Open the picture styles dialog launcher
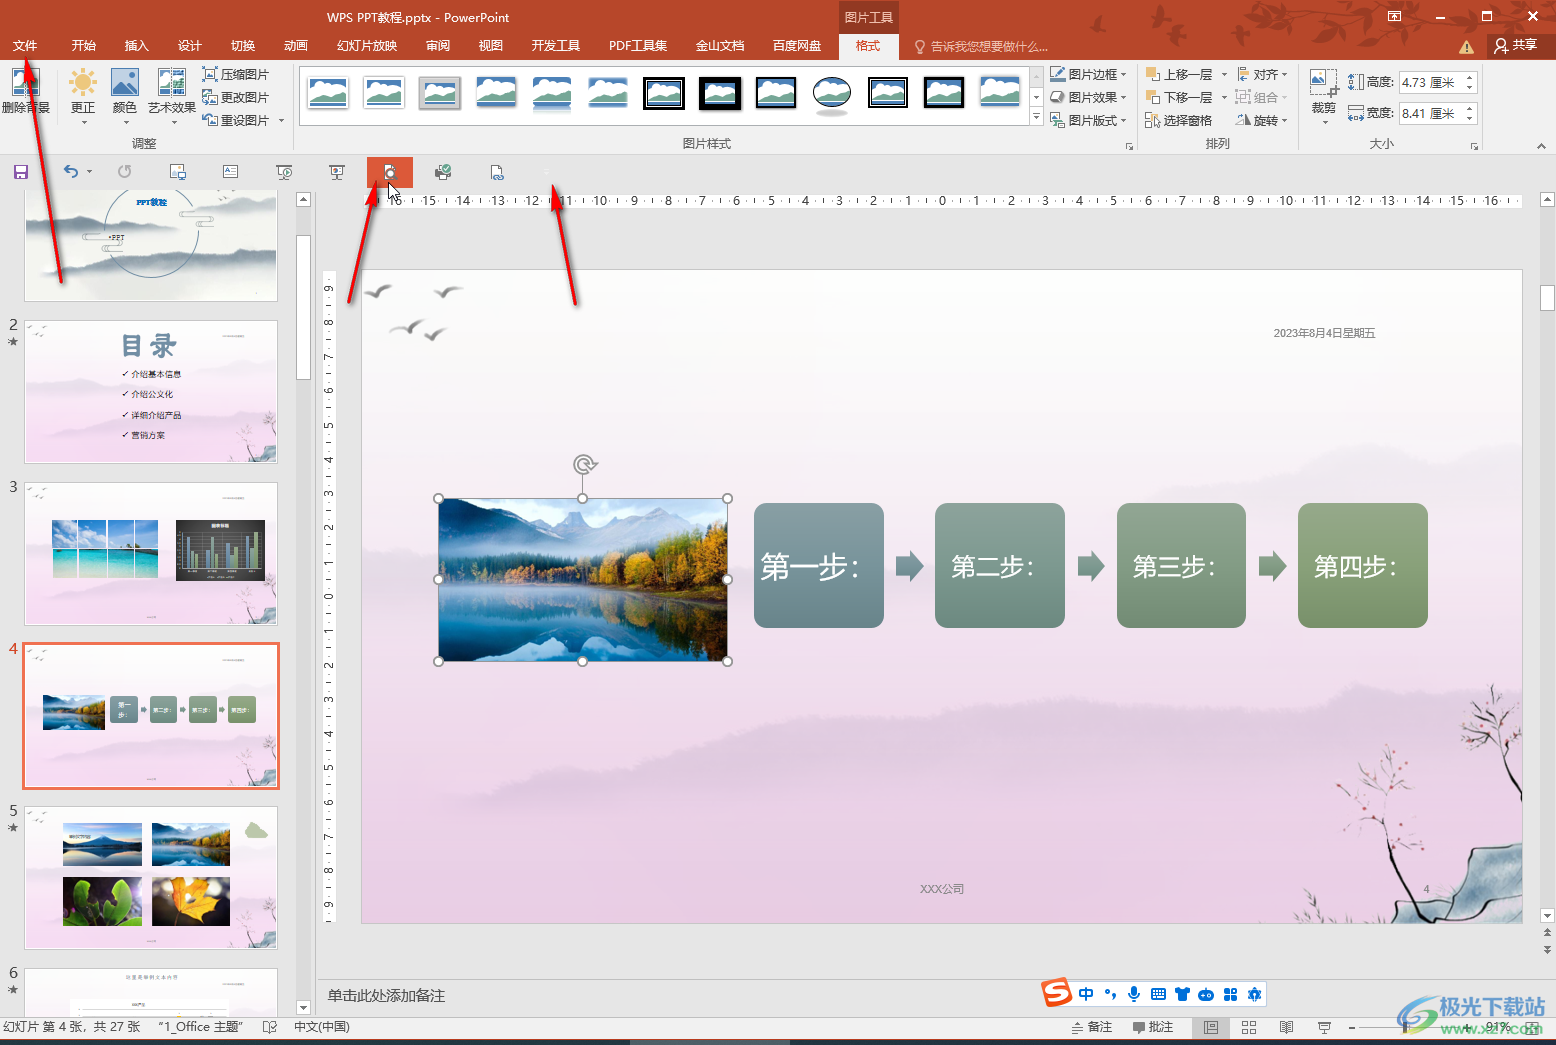The width and height of the screenshot is (1556, 1045). click(x=1130, y=146)
